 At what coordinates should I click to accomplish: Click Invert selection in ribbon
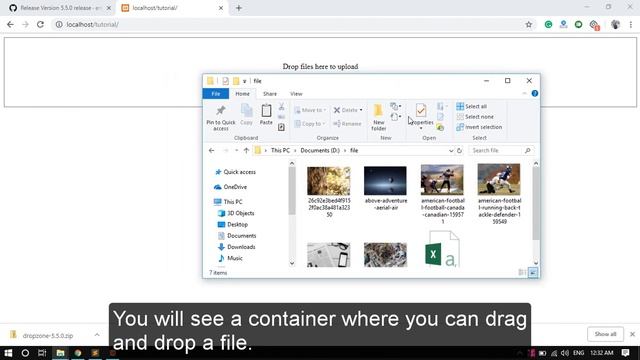click(479, 127)
